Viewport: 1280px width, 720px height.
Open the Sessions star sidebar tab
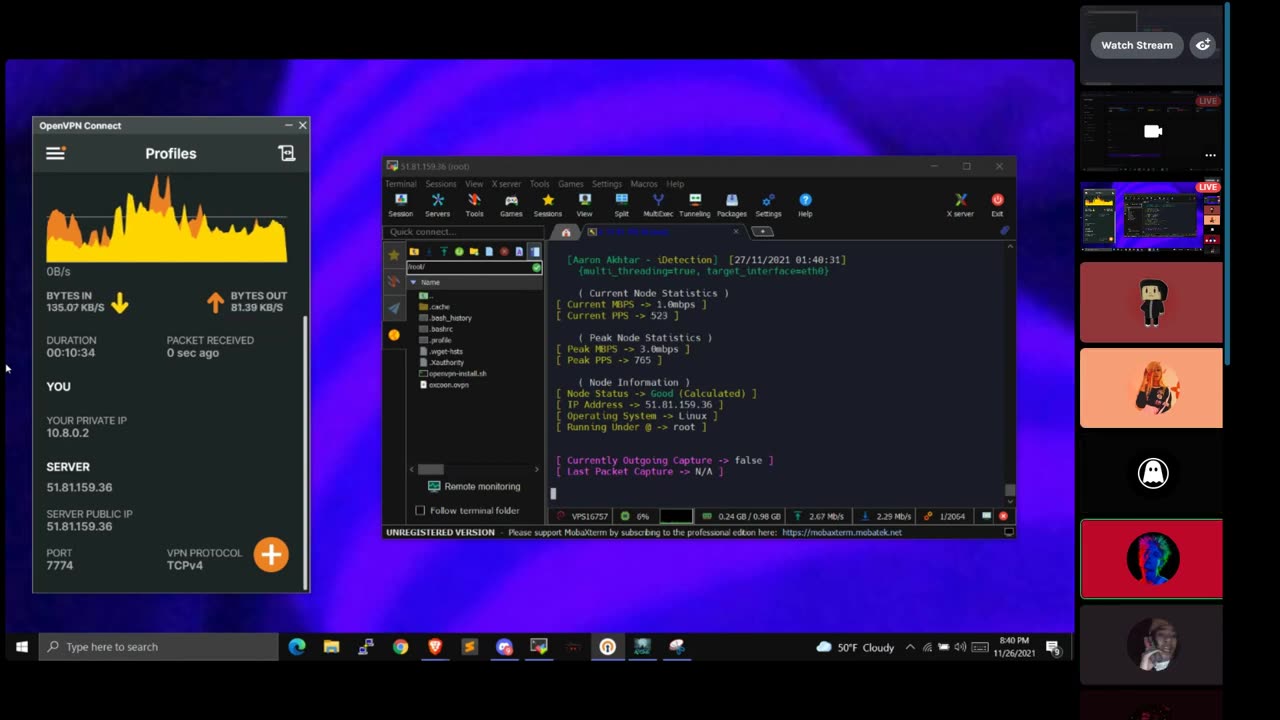[394, 256]
